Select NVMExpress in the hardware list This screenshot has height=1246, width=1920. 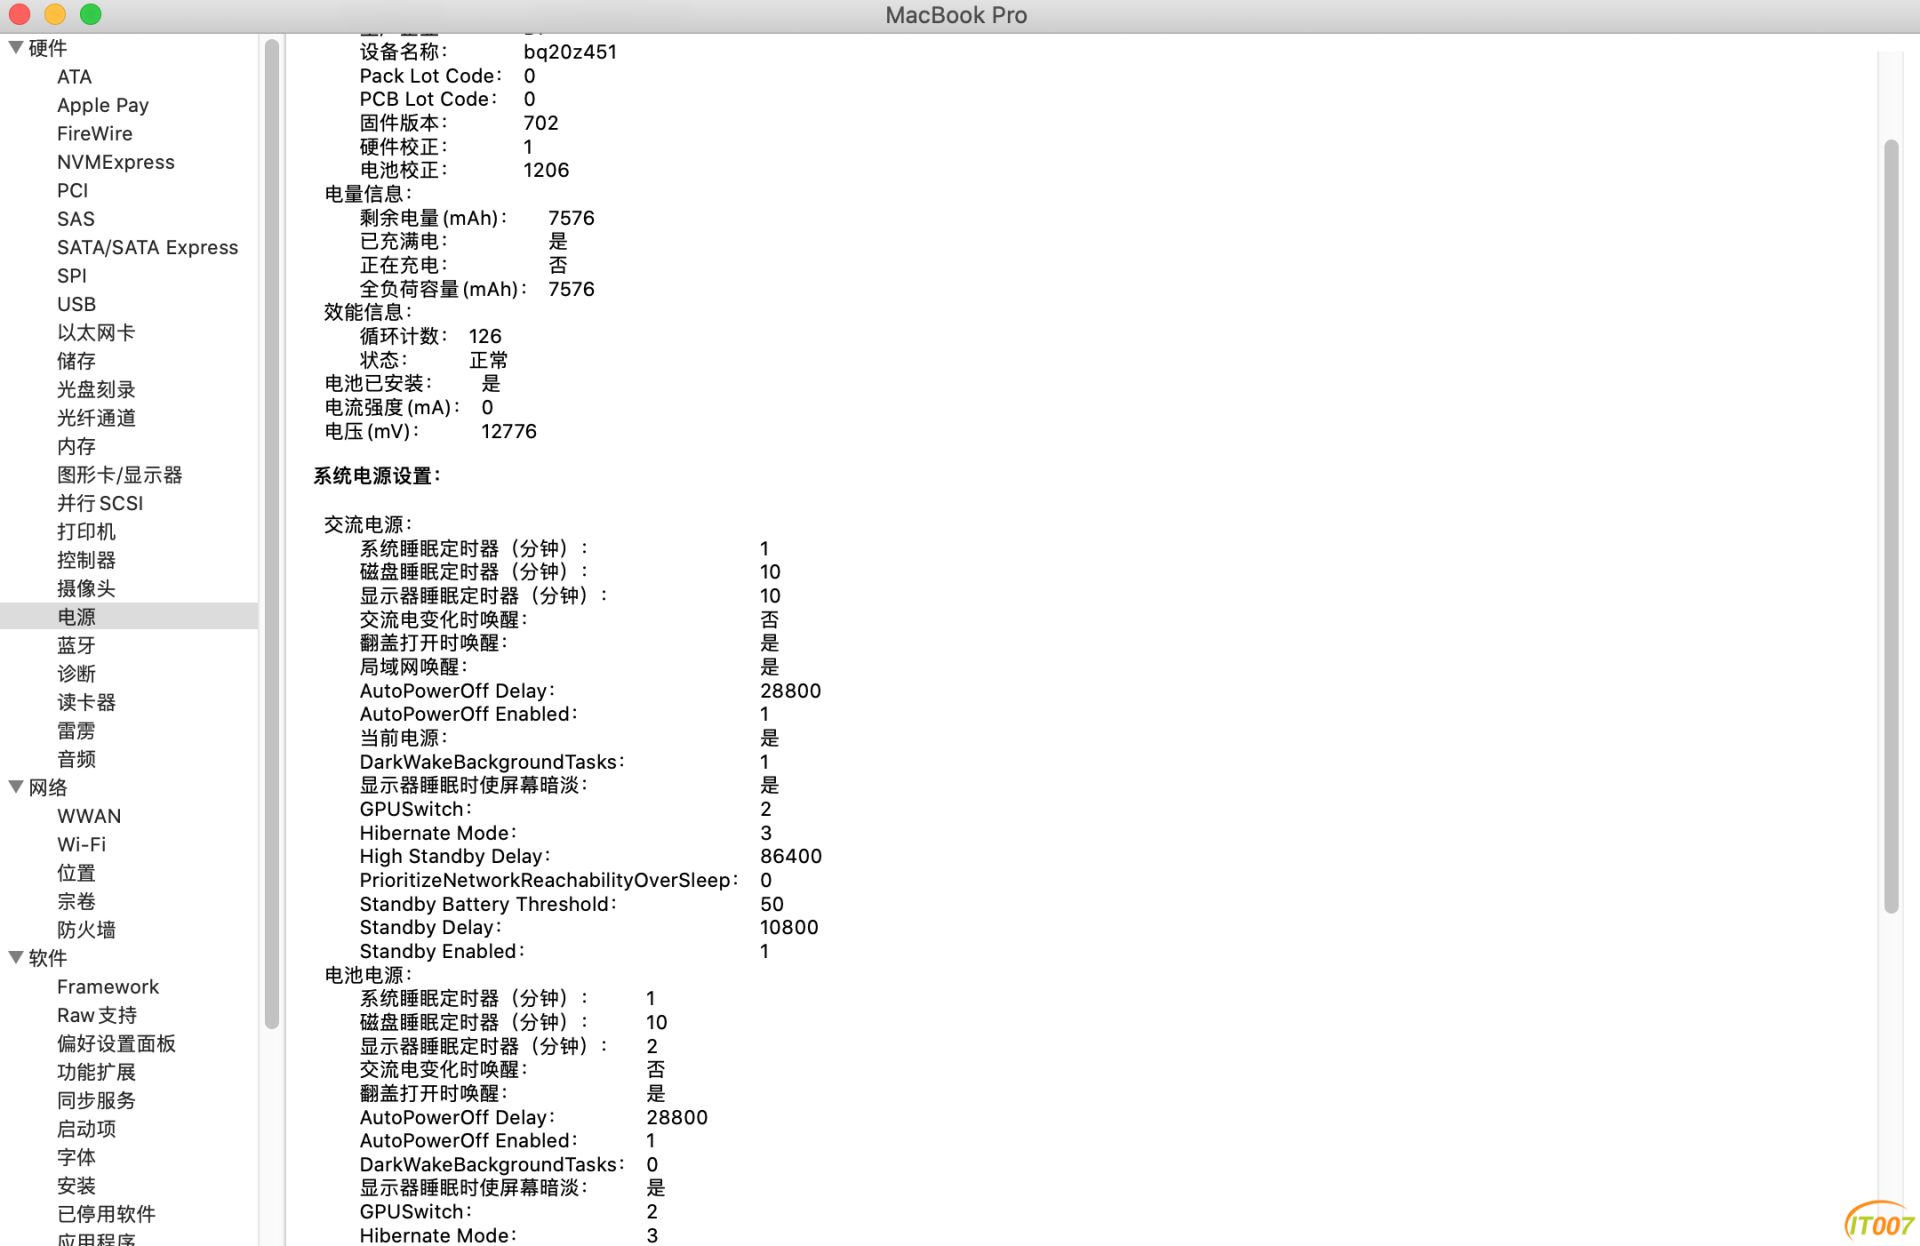click(x=116, y=162)
